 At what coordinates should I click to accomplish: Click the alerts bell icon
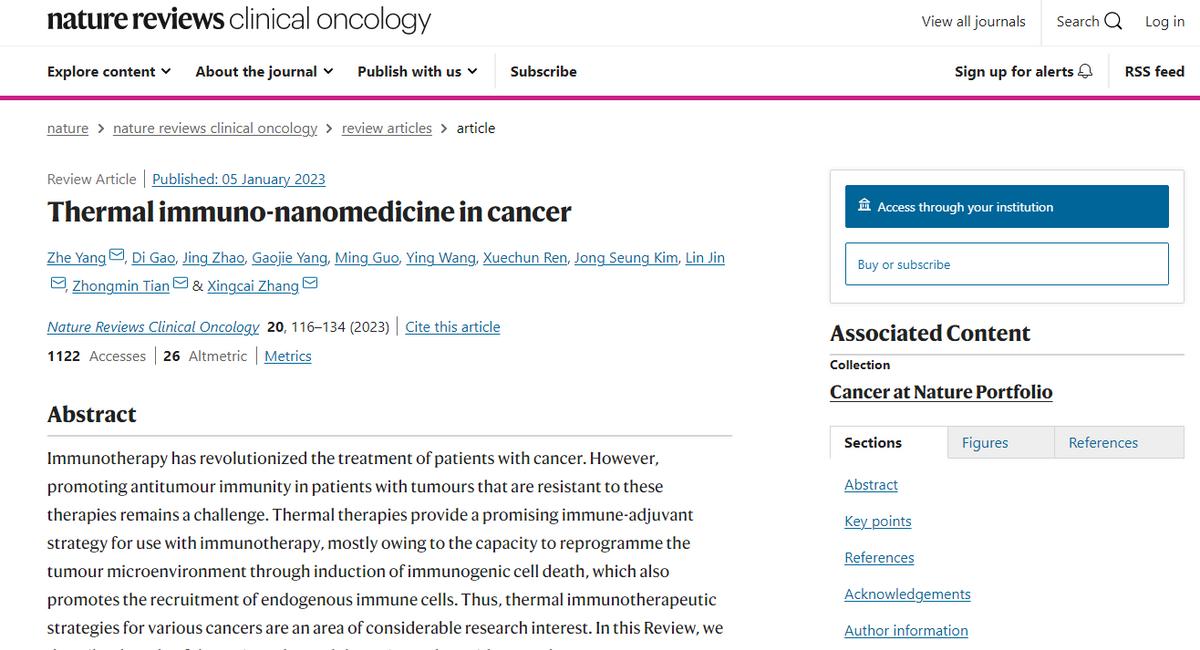[1085, 72]
